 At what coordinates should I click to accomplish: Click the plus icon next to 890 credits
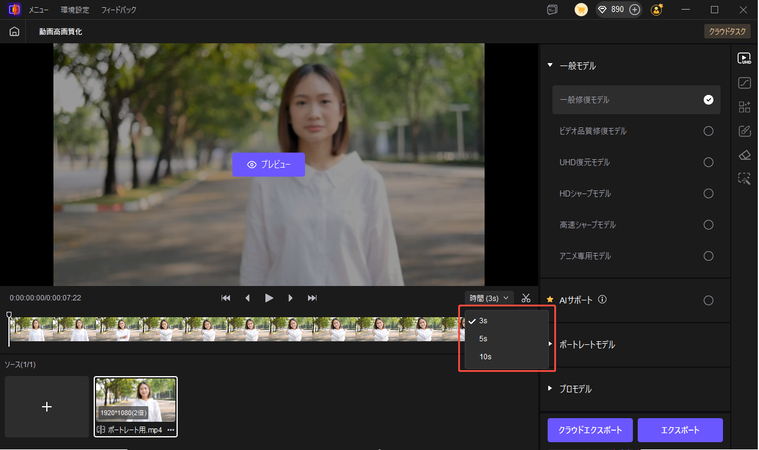pos(634,9)
